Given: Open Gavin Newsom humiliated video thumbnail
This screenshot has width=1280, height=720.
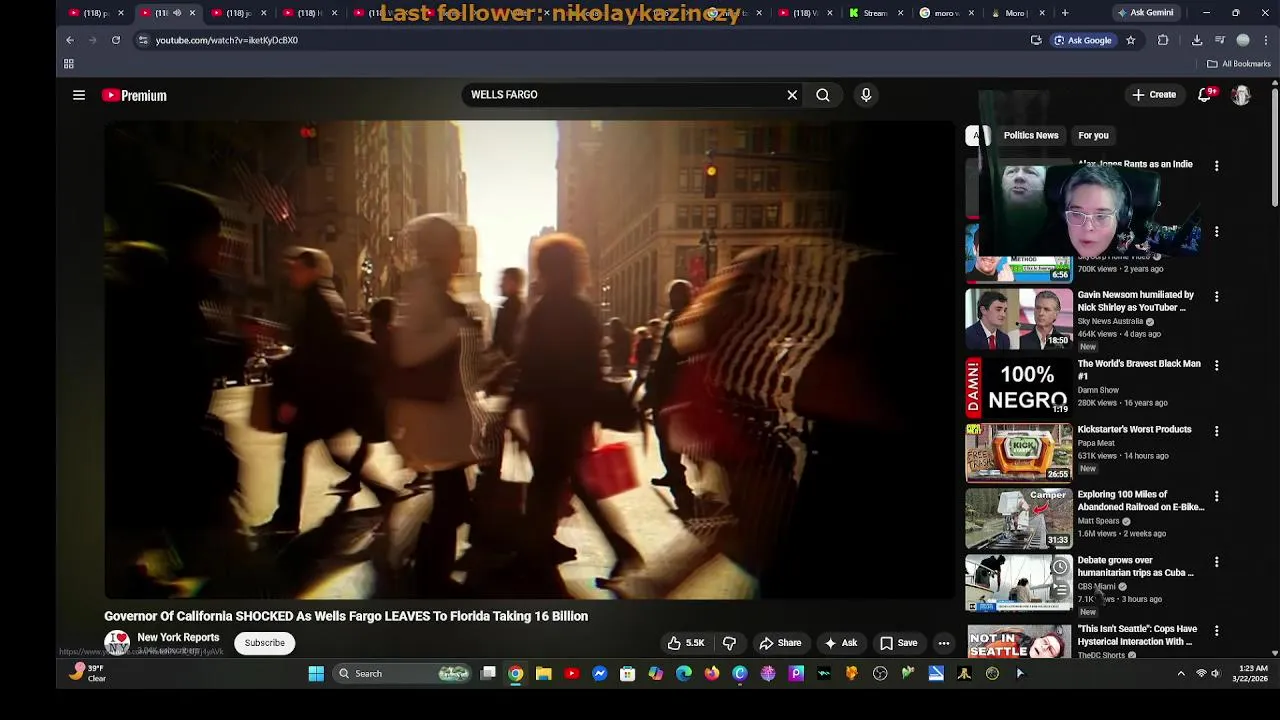Looking at the screenshot, I should point(1019,319).
